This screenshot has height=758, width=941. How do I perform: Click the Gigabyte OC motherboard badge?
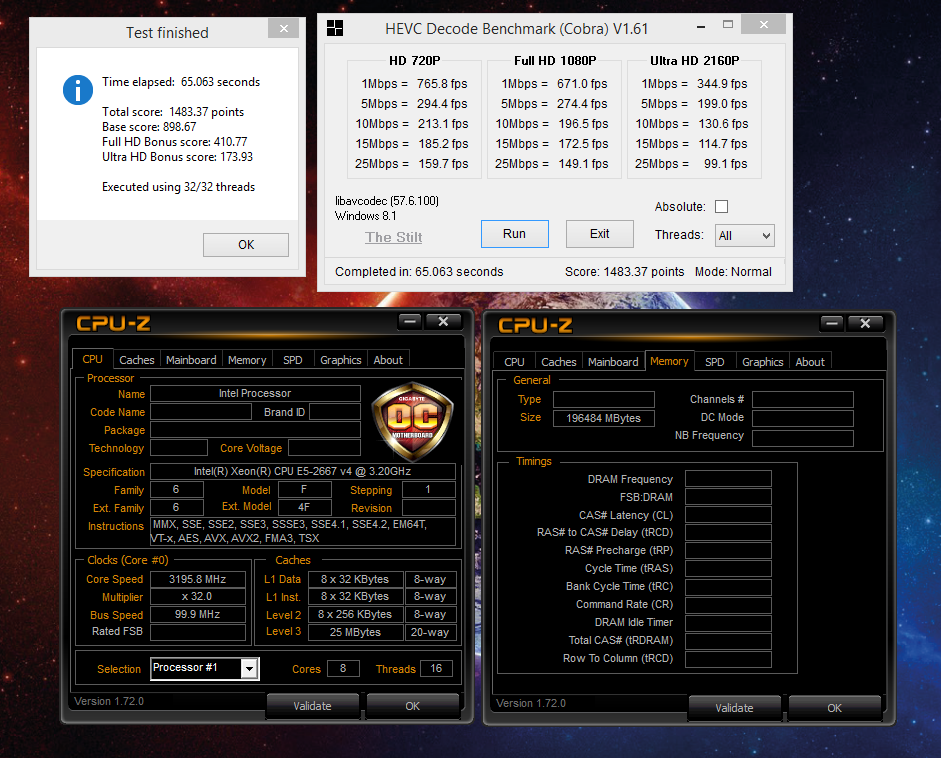(x=412, y=422)
